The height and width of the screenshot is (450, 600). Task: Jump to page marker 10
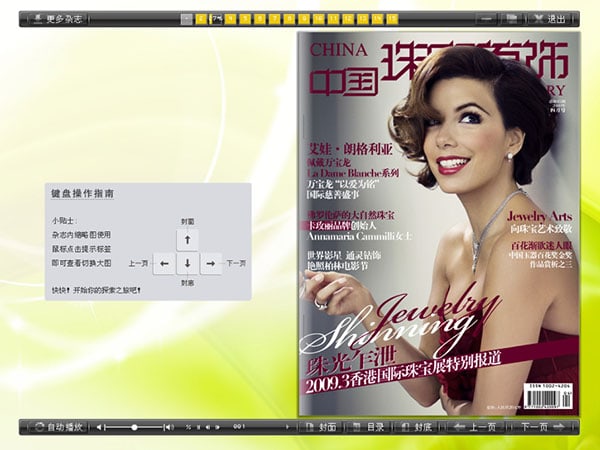[x=319, y=19]
